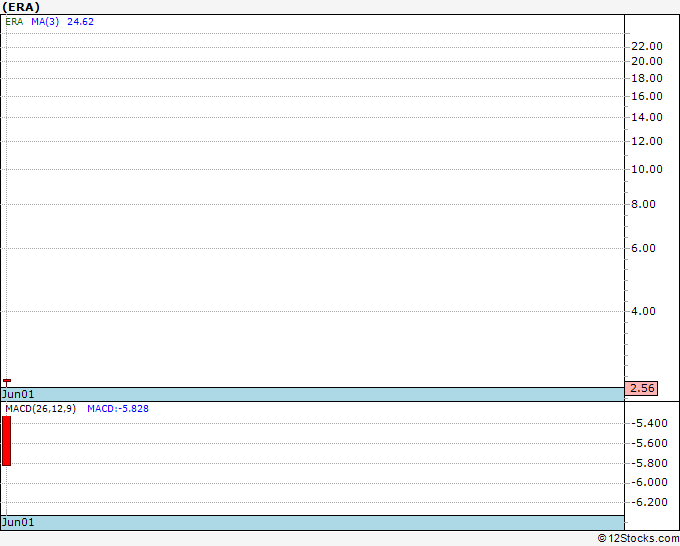Image resolution: width=680 pixels, height=546 pixels.
Task: Click the 6.00 price axis label
Action: 643,248
